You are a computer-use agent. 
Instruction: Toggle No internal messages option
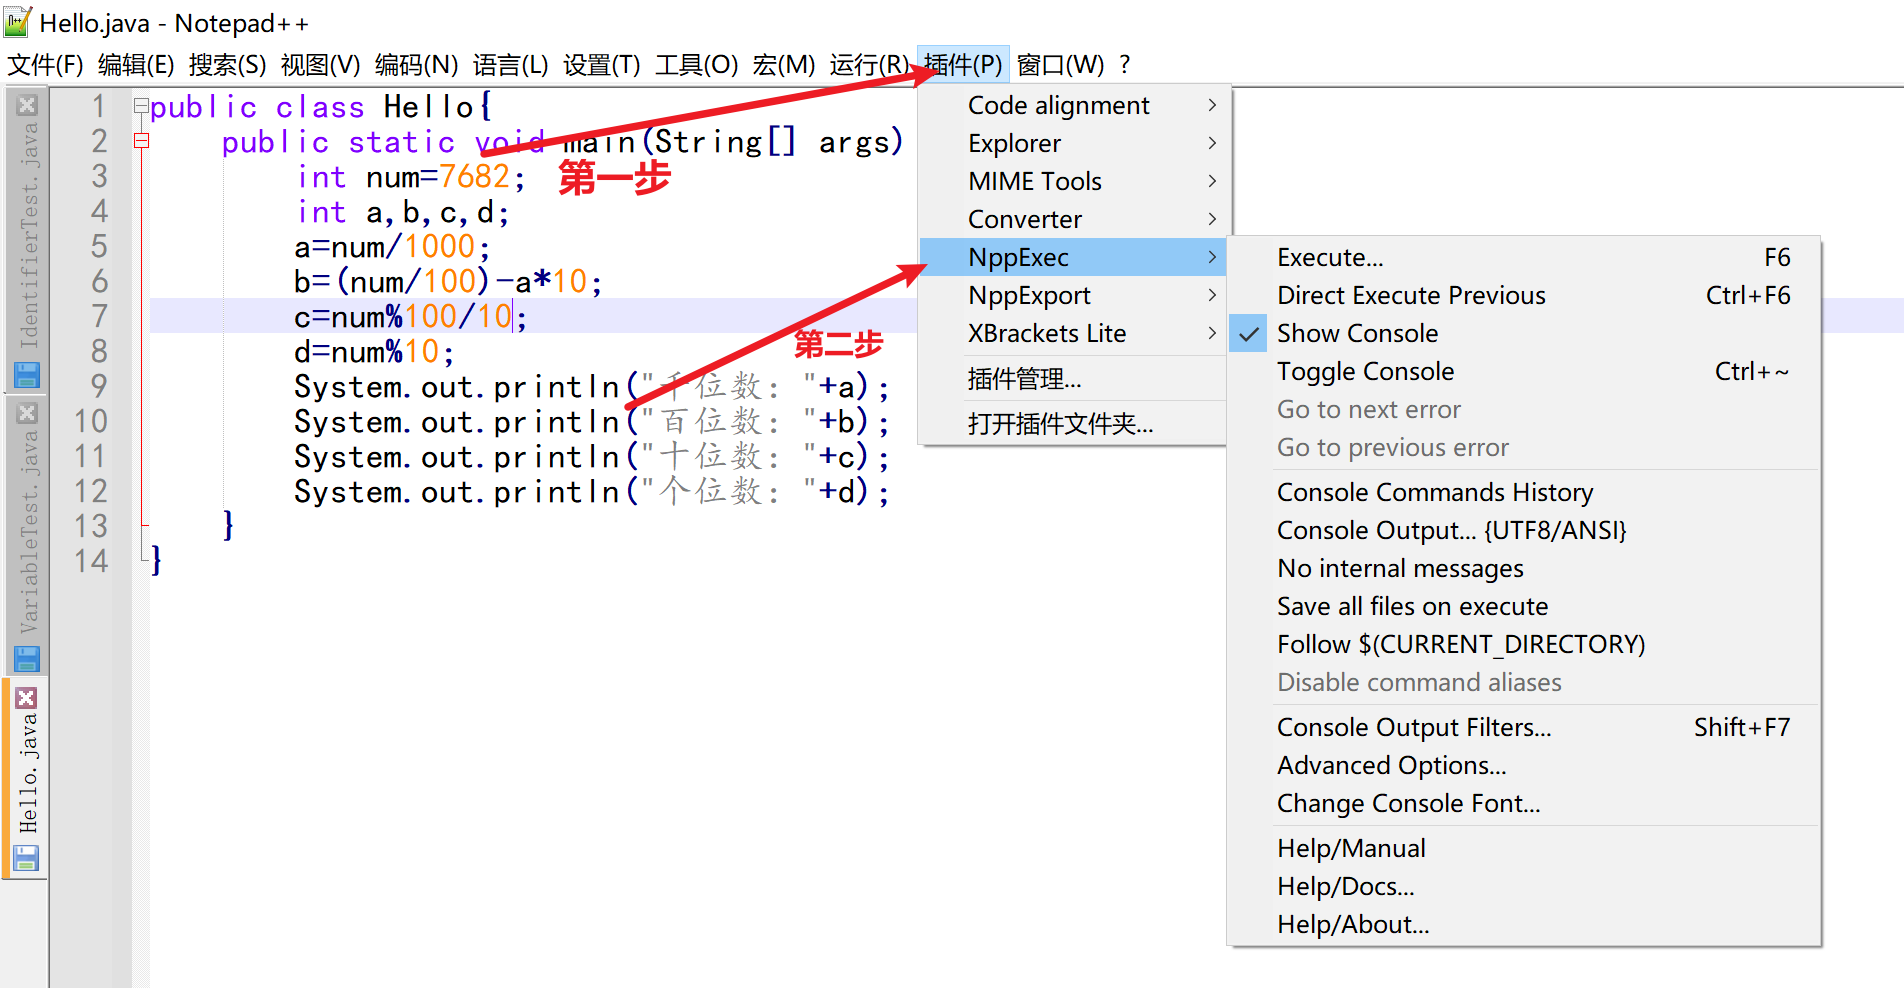tap(1524, 568)
